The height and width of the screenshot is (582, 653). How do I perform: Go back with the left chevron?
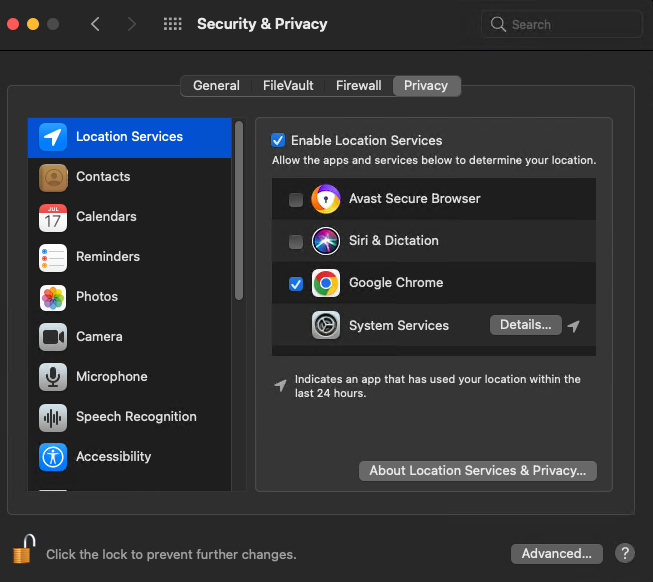[x=95, y=24]
